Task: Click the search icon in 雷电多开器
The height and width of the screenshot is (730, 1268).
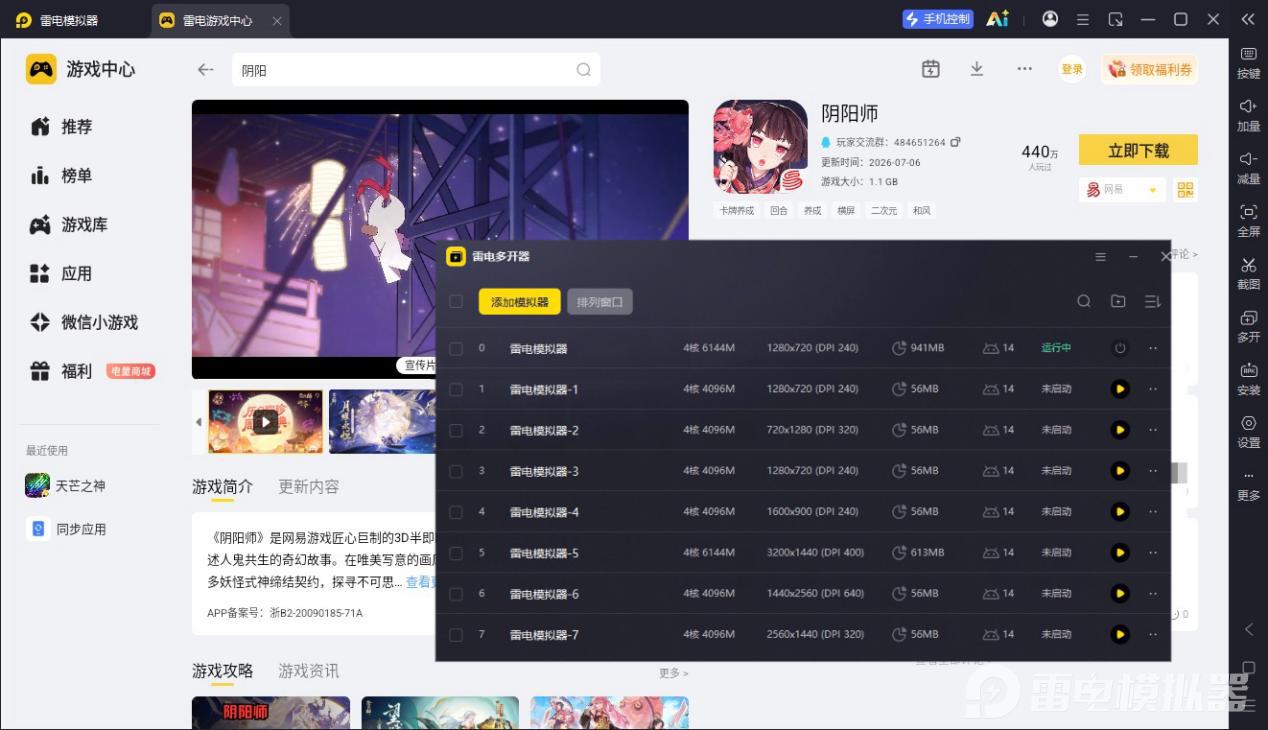Action: [1084, 301]
